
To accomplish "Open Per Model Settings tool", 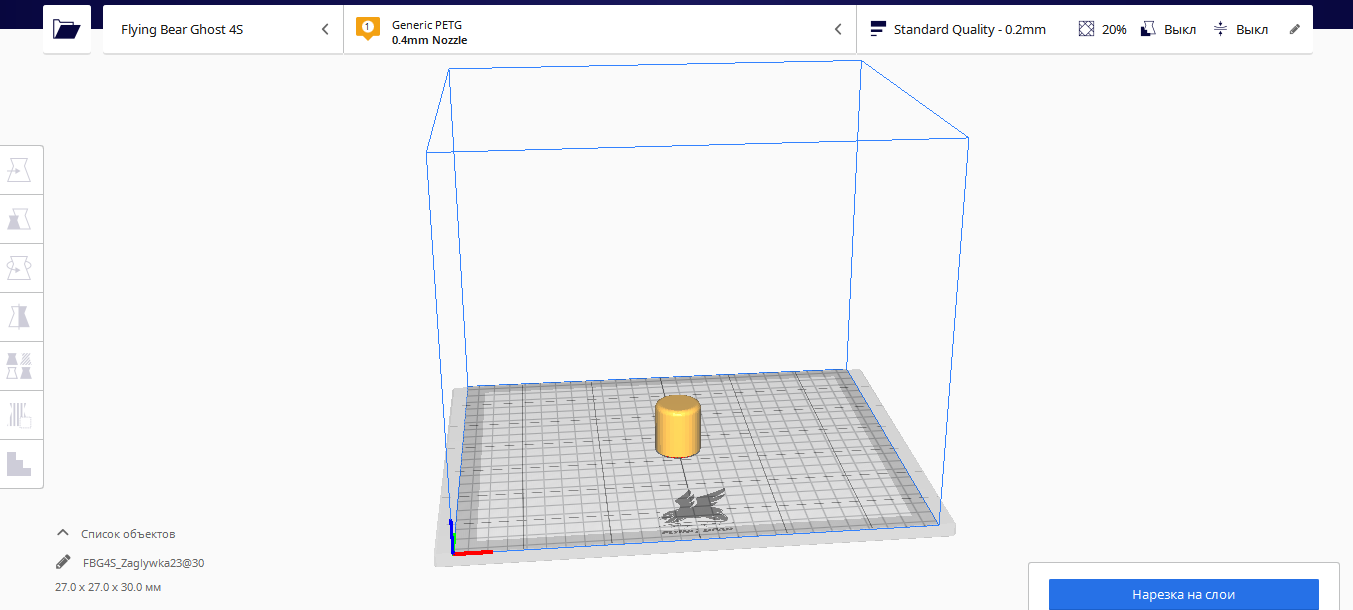I will pos(21,366).
